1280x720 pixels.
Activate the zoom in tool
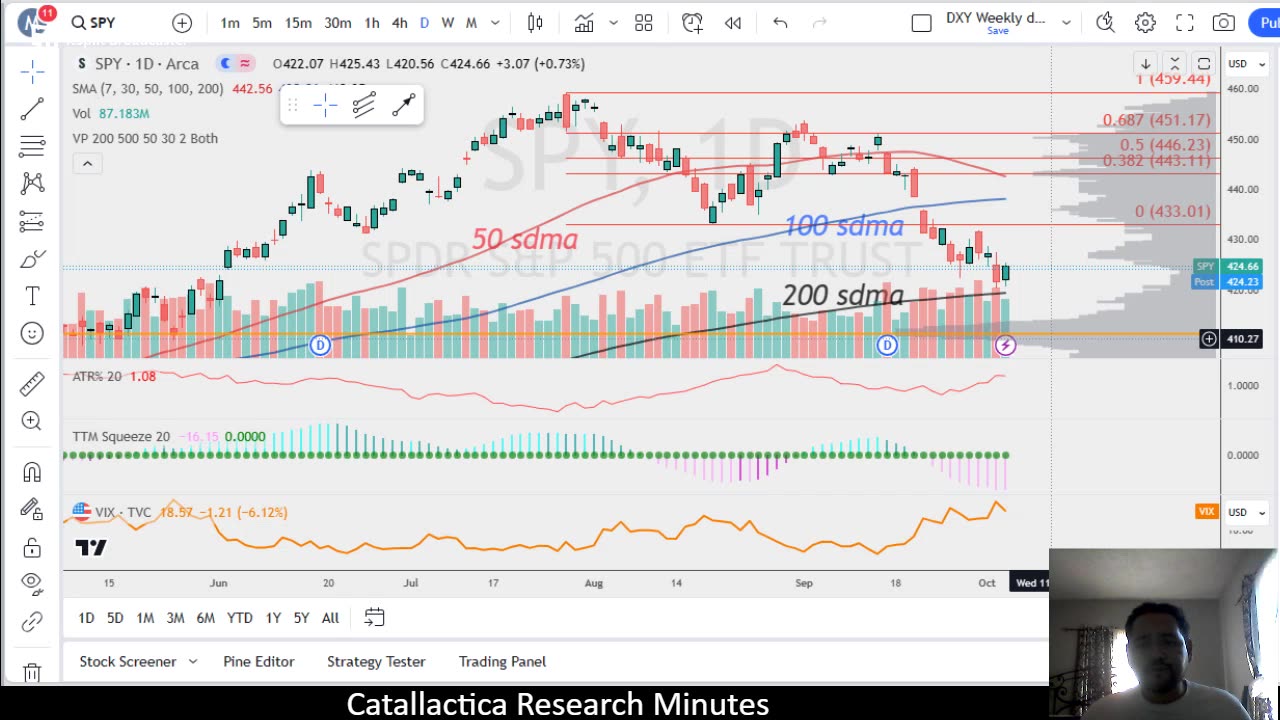(32, 421)
